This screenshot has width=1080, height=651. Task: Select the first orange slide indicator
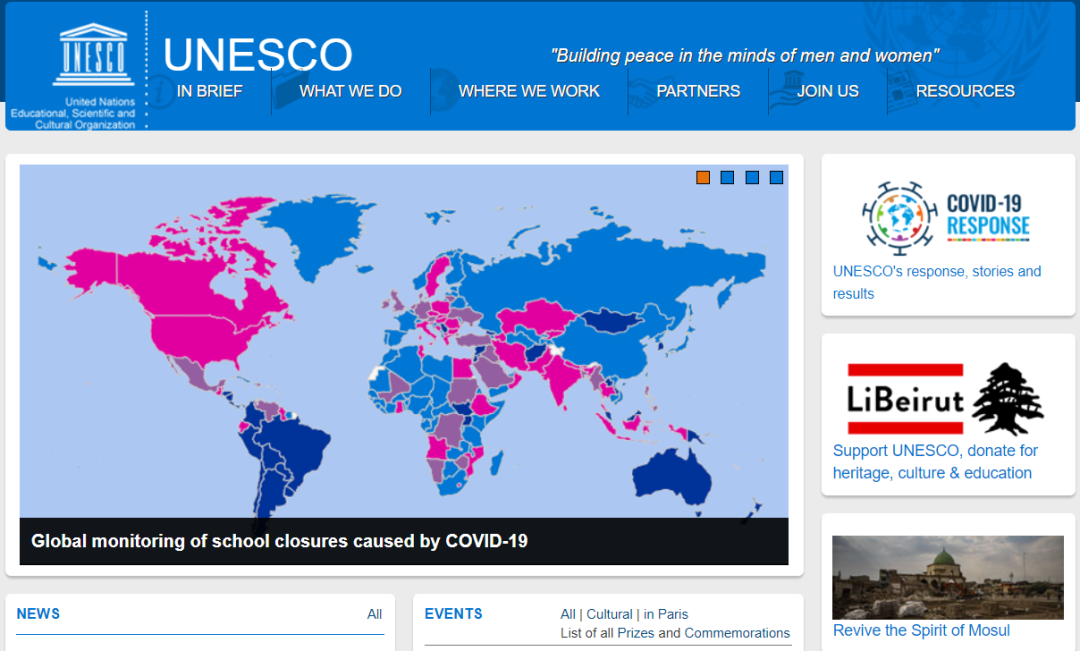[x=703, y=177]
